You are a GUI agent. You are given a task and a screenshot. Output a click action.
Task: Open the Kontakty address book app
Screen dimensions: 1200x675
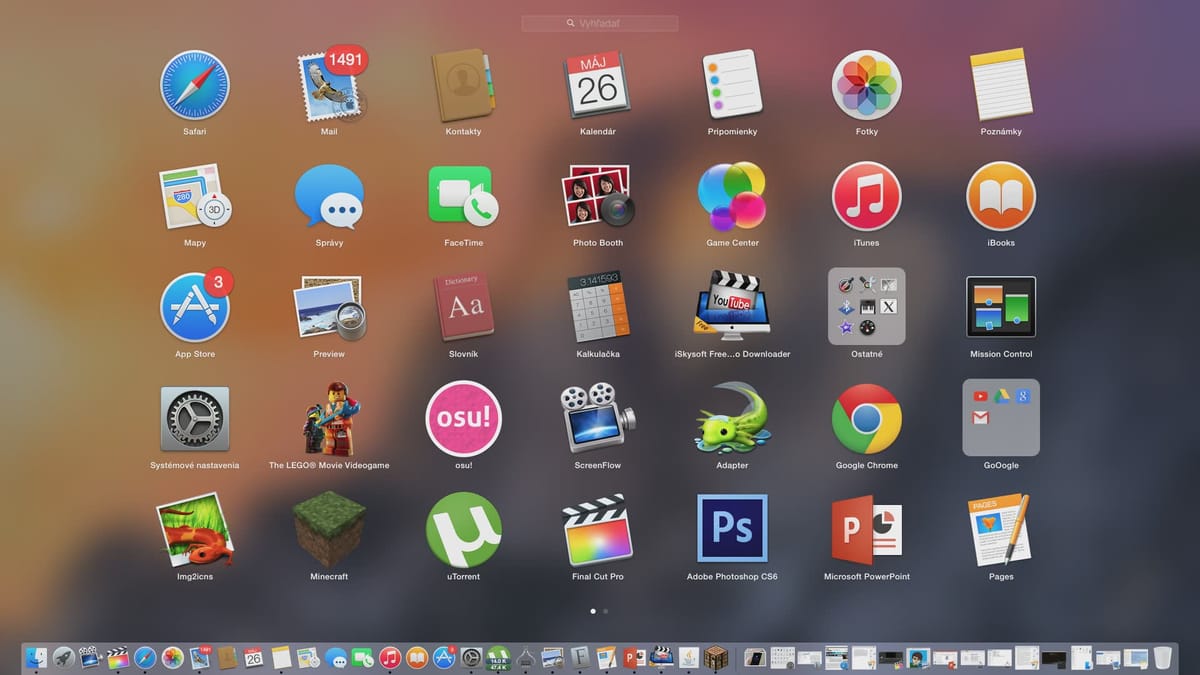click(463, 86)
